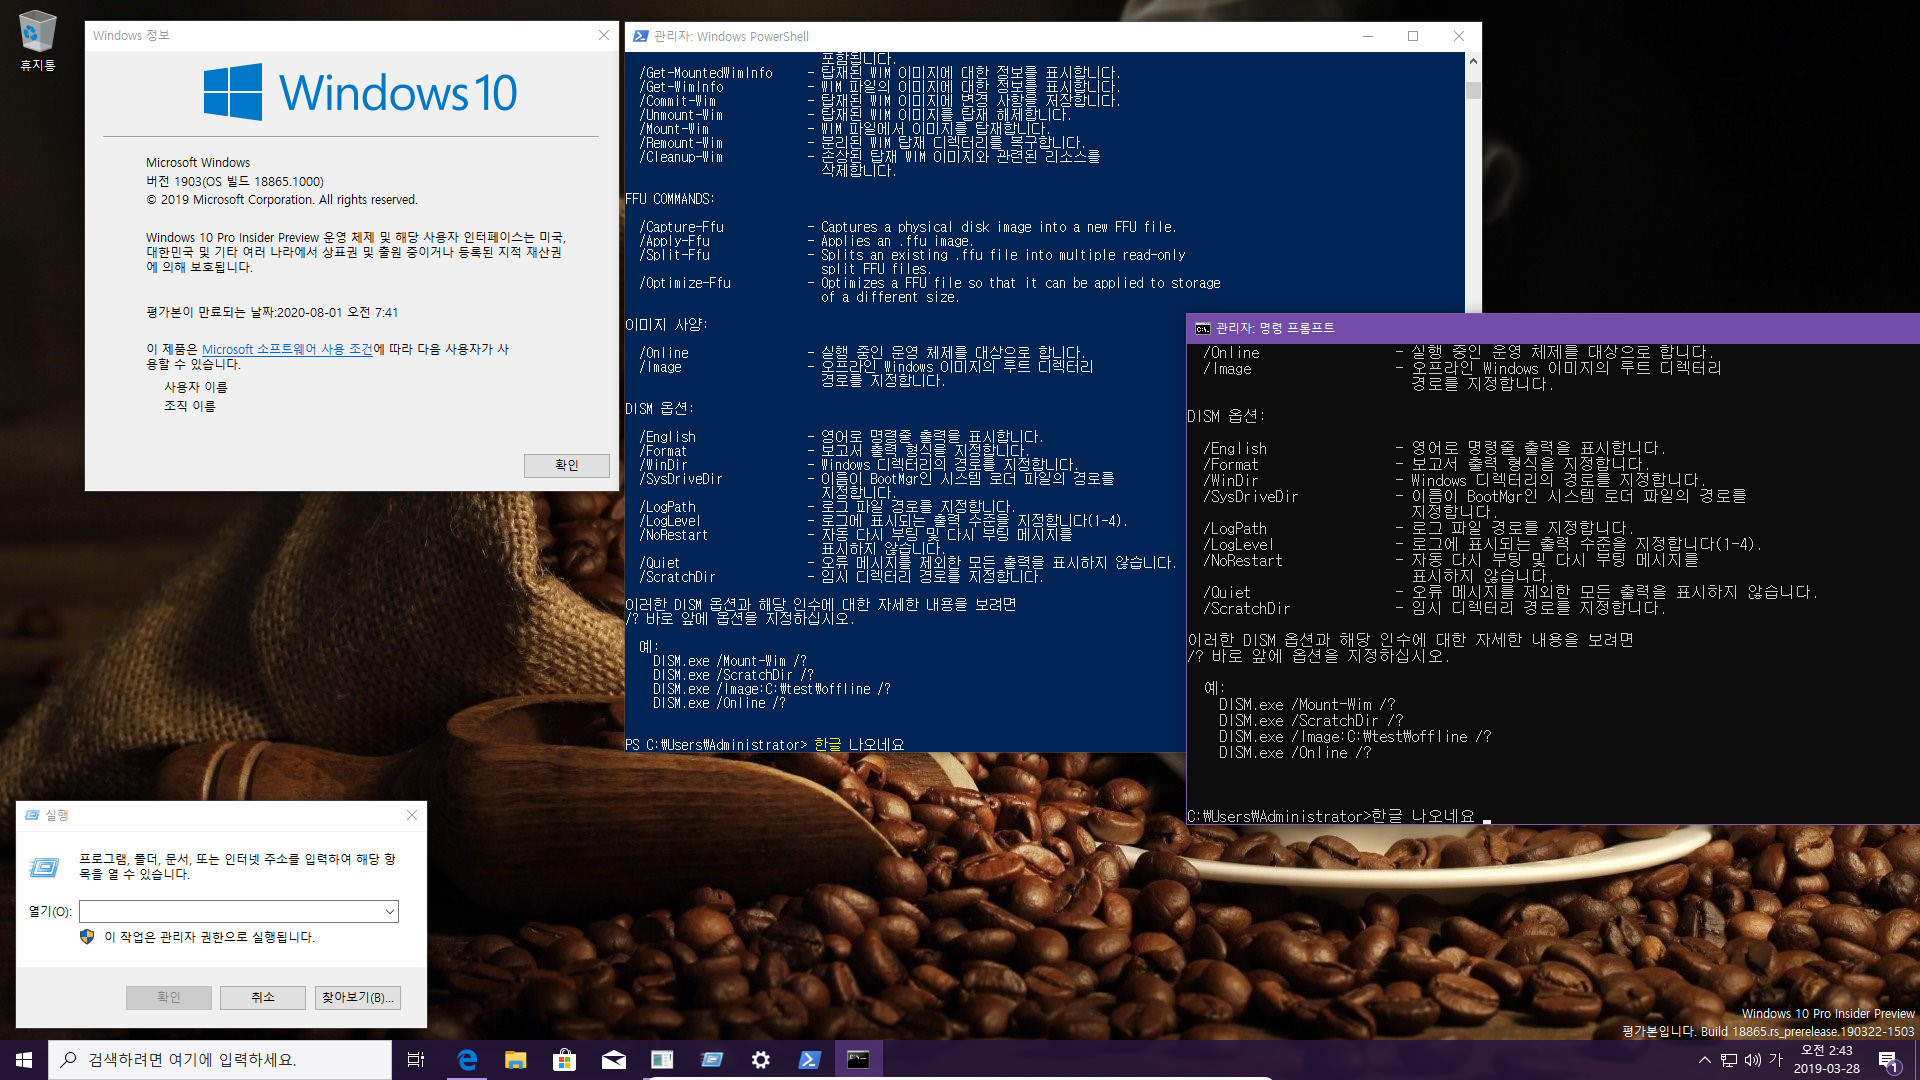Click the expiration date text '2020-08-01 오전 7:41'
The height and width of the screenshot is (1080, 1920).
coord(337,312)
